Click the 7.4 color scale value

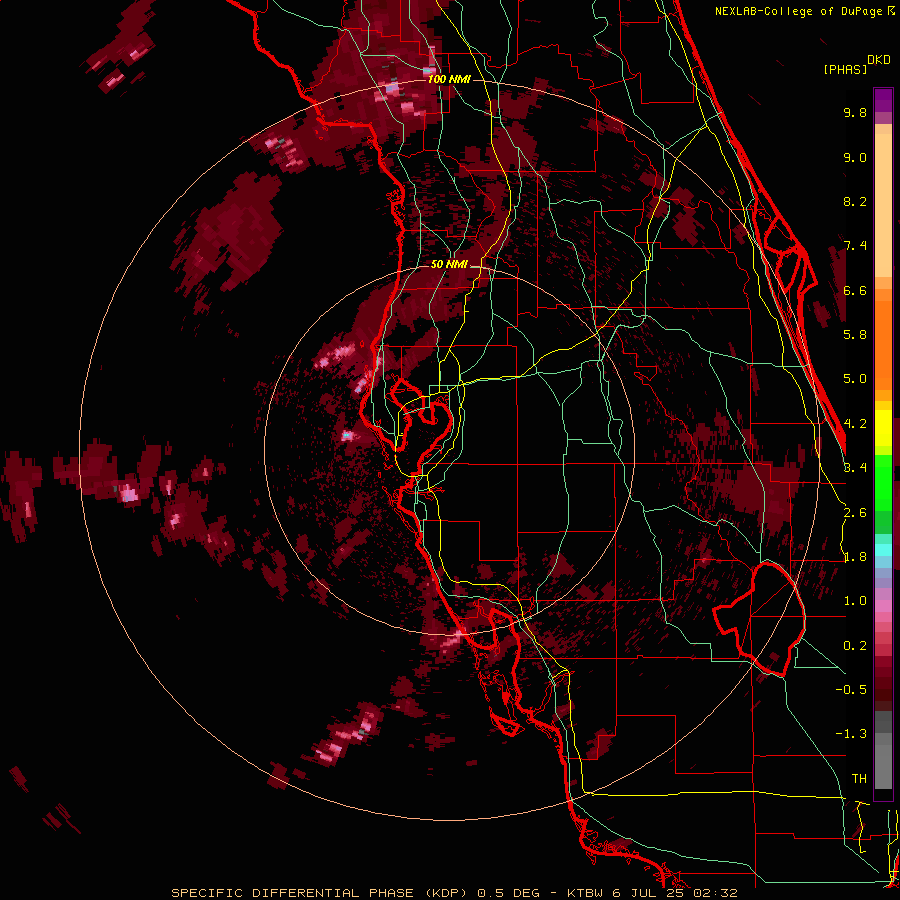pos(855,246)
